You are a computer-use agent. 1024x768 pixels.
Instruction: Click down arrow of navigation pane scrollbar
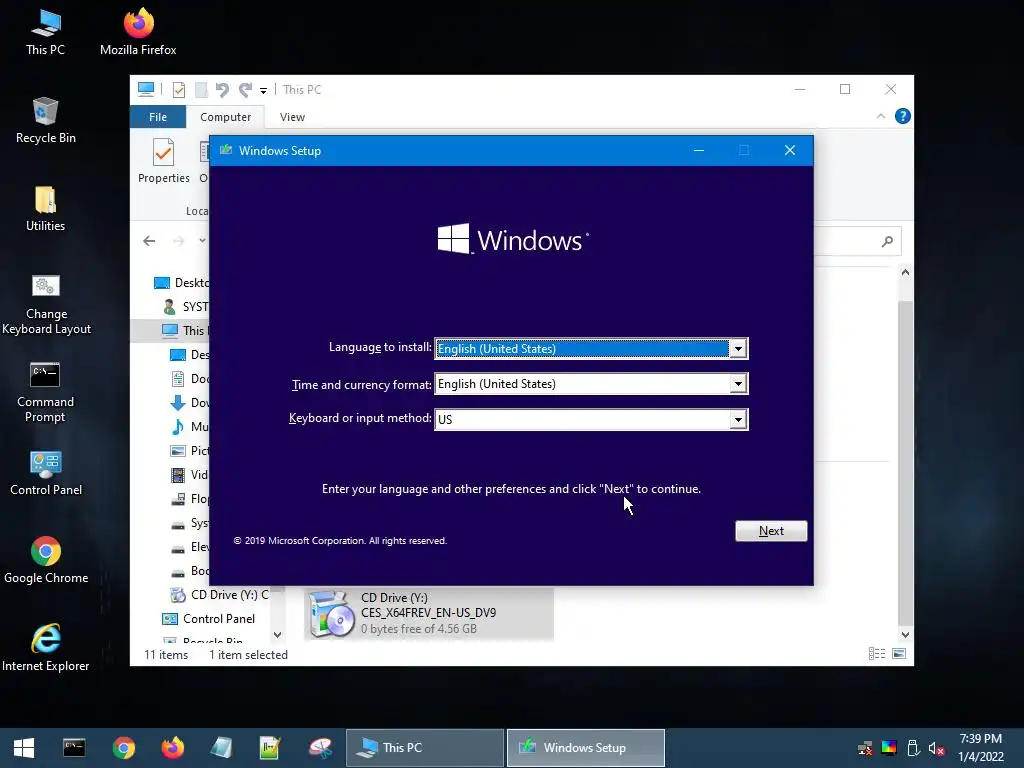[278, 635]
